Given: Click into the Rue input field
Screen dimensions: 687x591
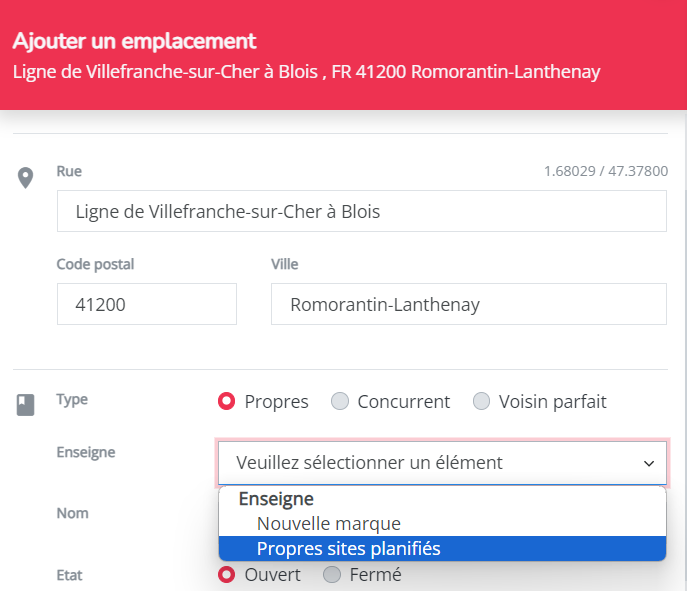Looking at the screenshot, I should click(x=361, y=211).
